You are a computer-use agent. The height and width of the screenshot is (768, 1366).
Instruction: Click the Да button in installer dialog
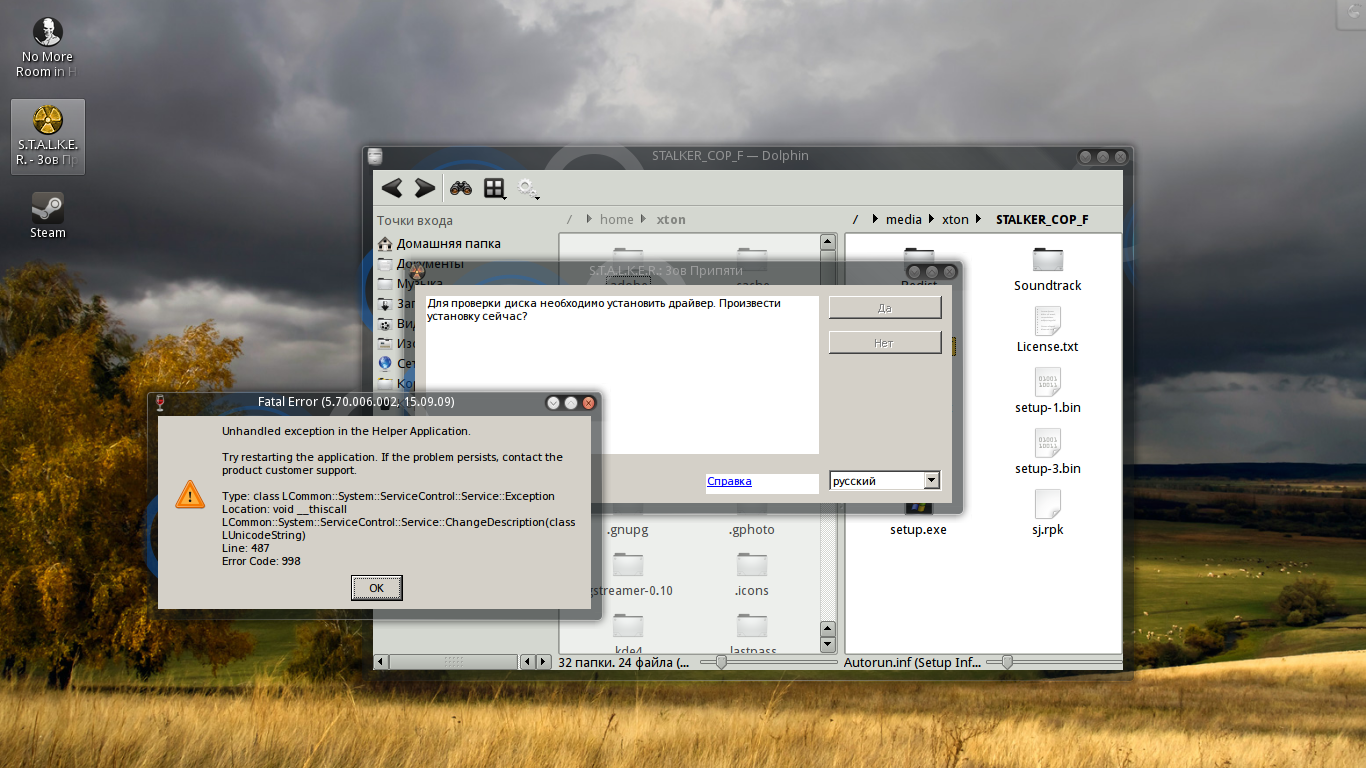(x=885, y=308)
